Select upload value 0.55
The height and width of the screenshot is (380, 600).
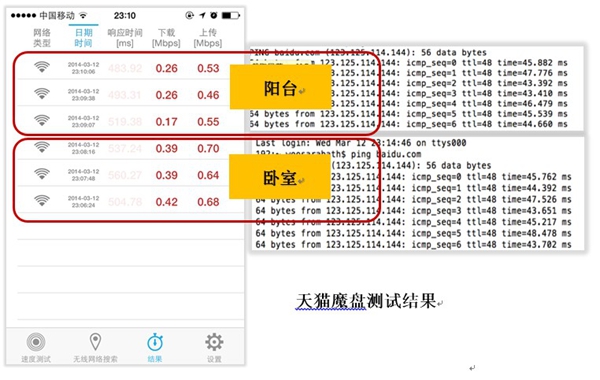click(208, 122)
